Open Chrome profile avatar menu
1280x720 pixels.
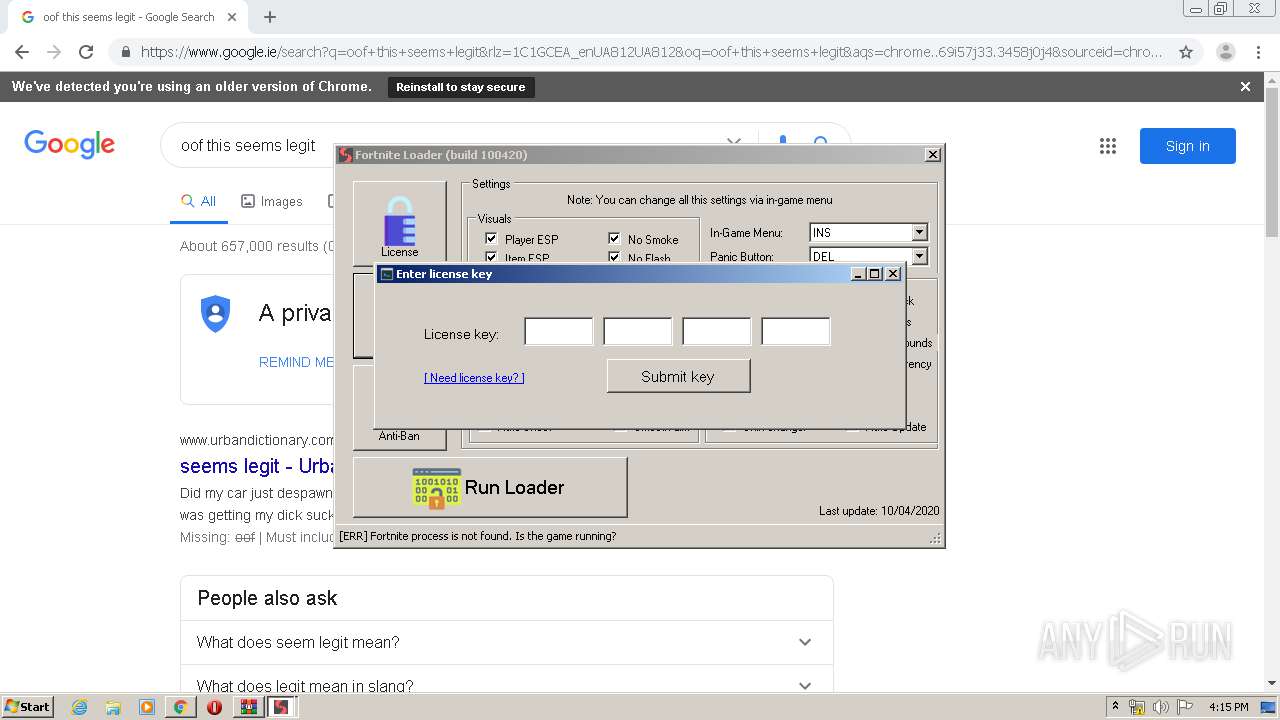coord(1225,52)
